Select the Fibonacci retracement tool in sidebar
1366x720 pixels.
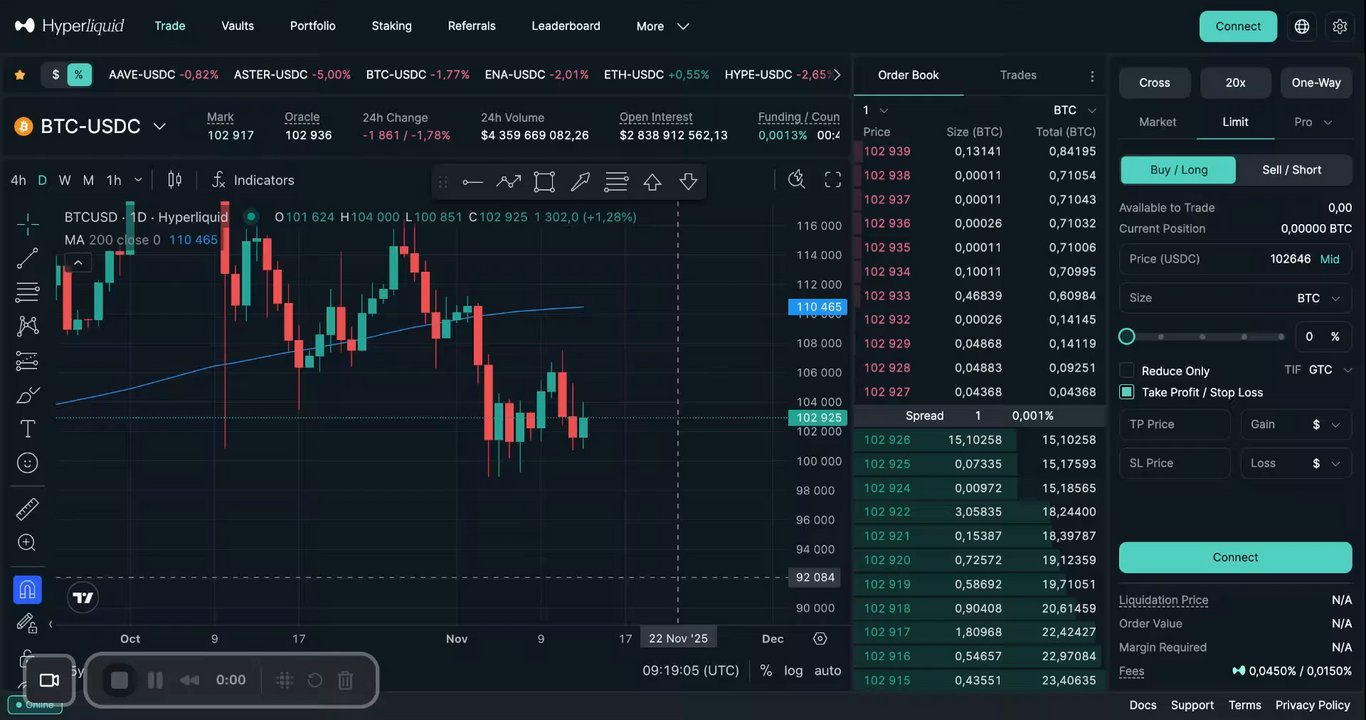(28, 292)
